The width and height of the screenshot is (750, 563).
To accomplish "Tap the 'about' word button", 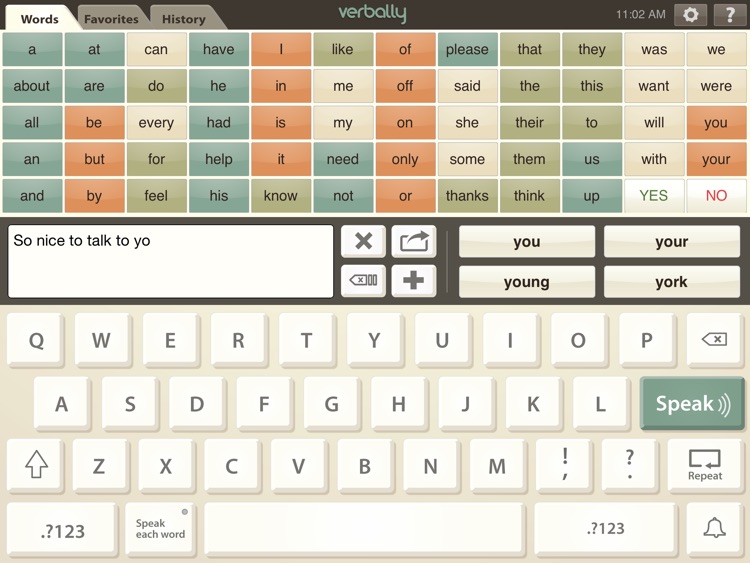I will pos(32,86).
